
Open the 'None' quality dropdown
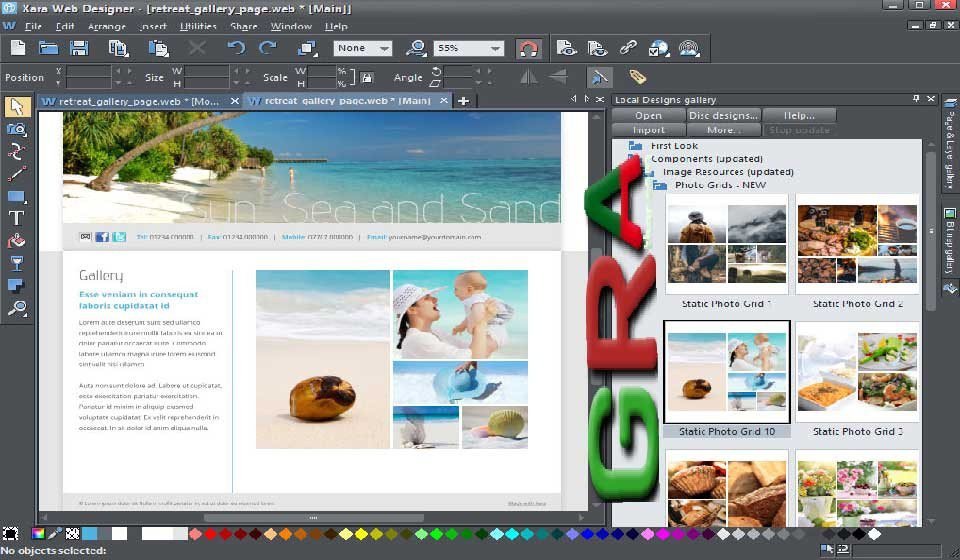click(383, 48)
